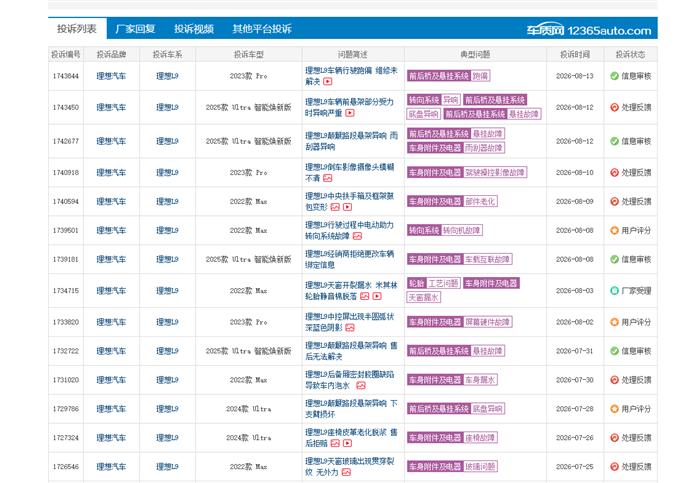Play the video icon of complaint 1734715
This screenshot has height=483, width=700.
(x=377, y=296)
